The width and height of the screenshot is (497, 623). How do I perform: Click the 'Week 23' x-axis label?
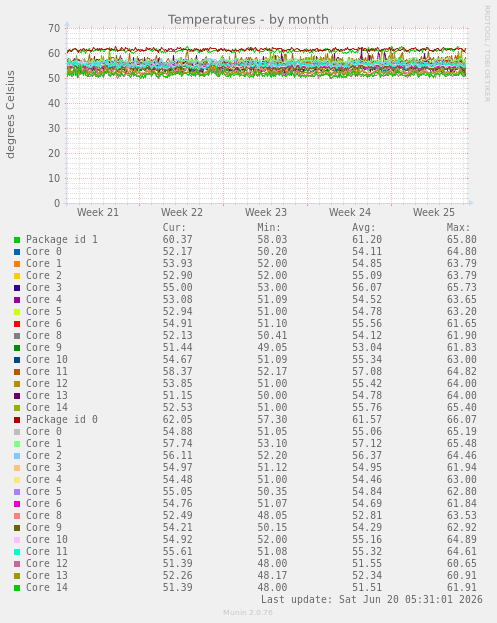[266, 212]
